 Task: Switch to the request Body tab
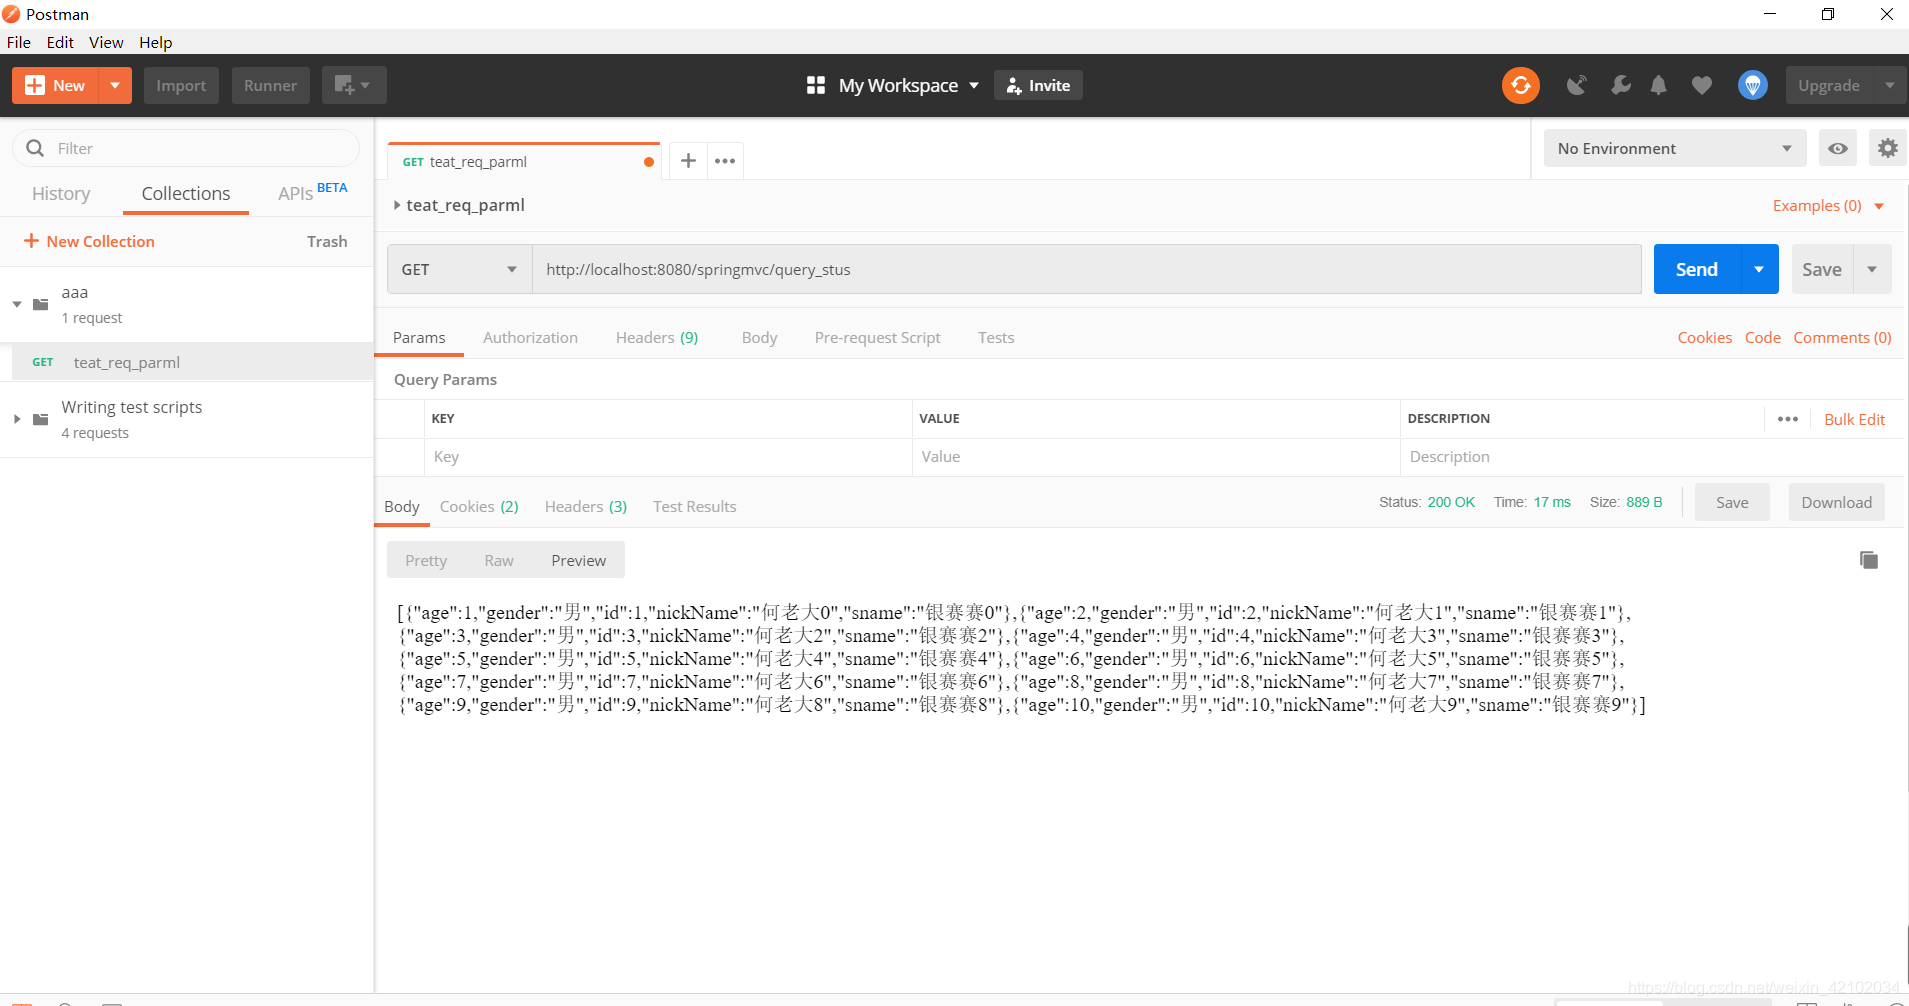click(759, 338)
